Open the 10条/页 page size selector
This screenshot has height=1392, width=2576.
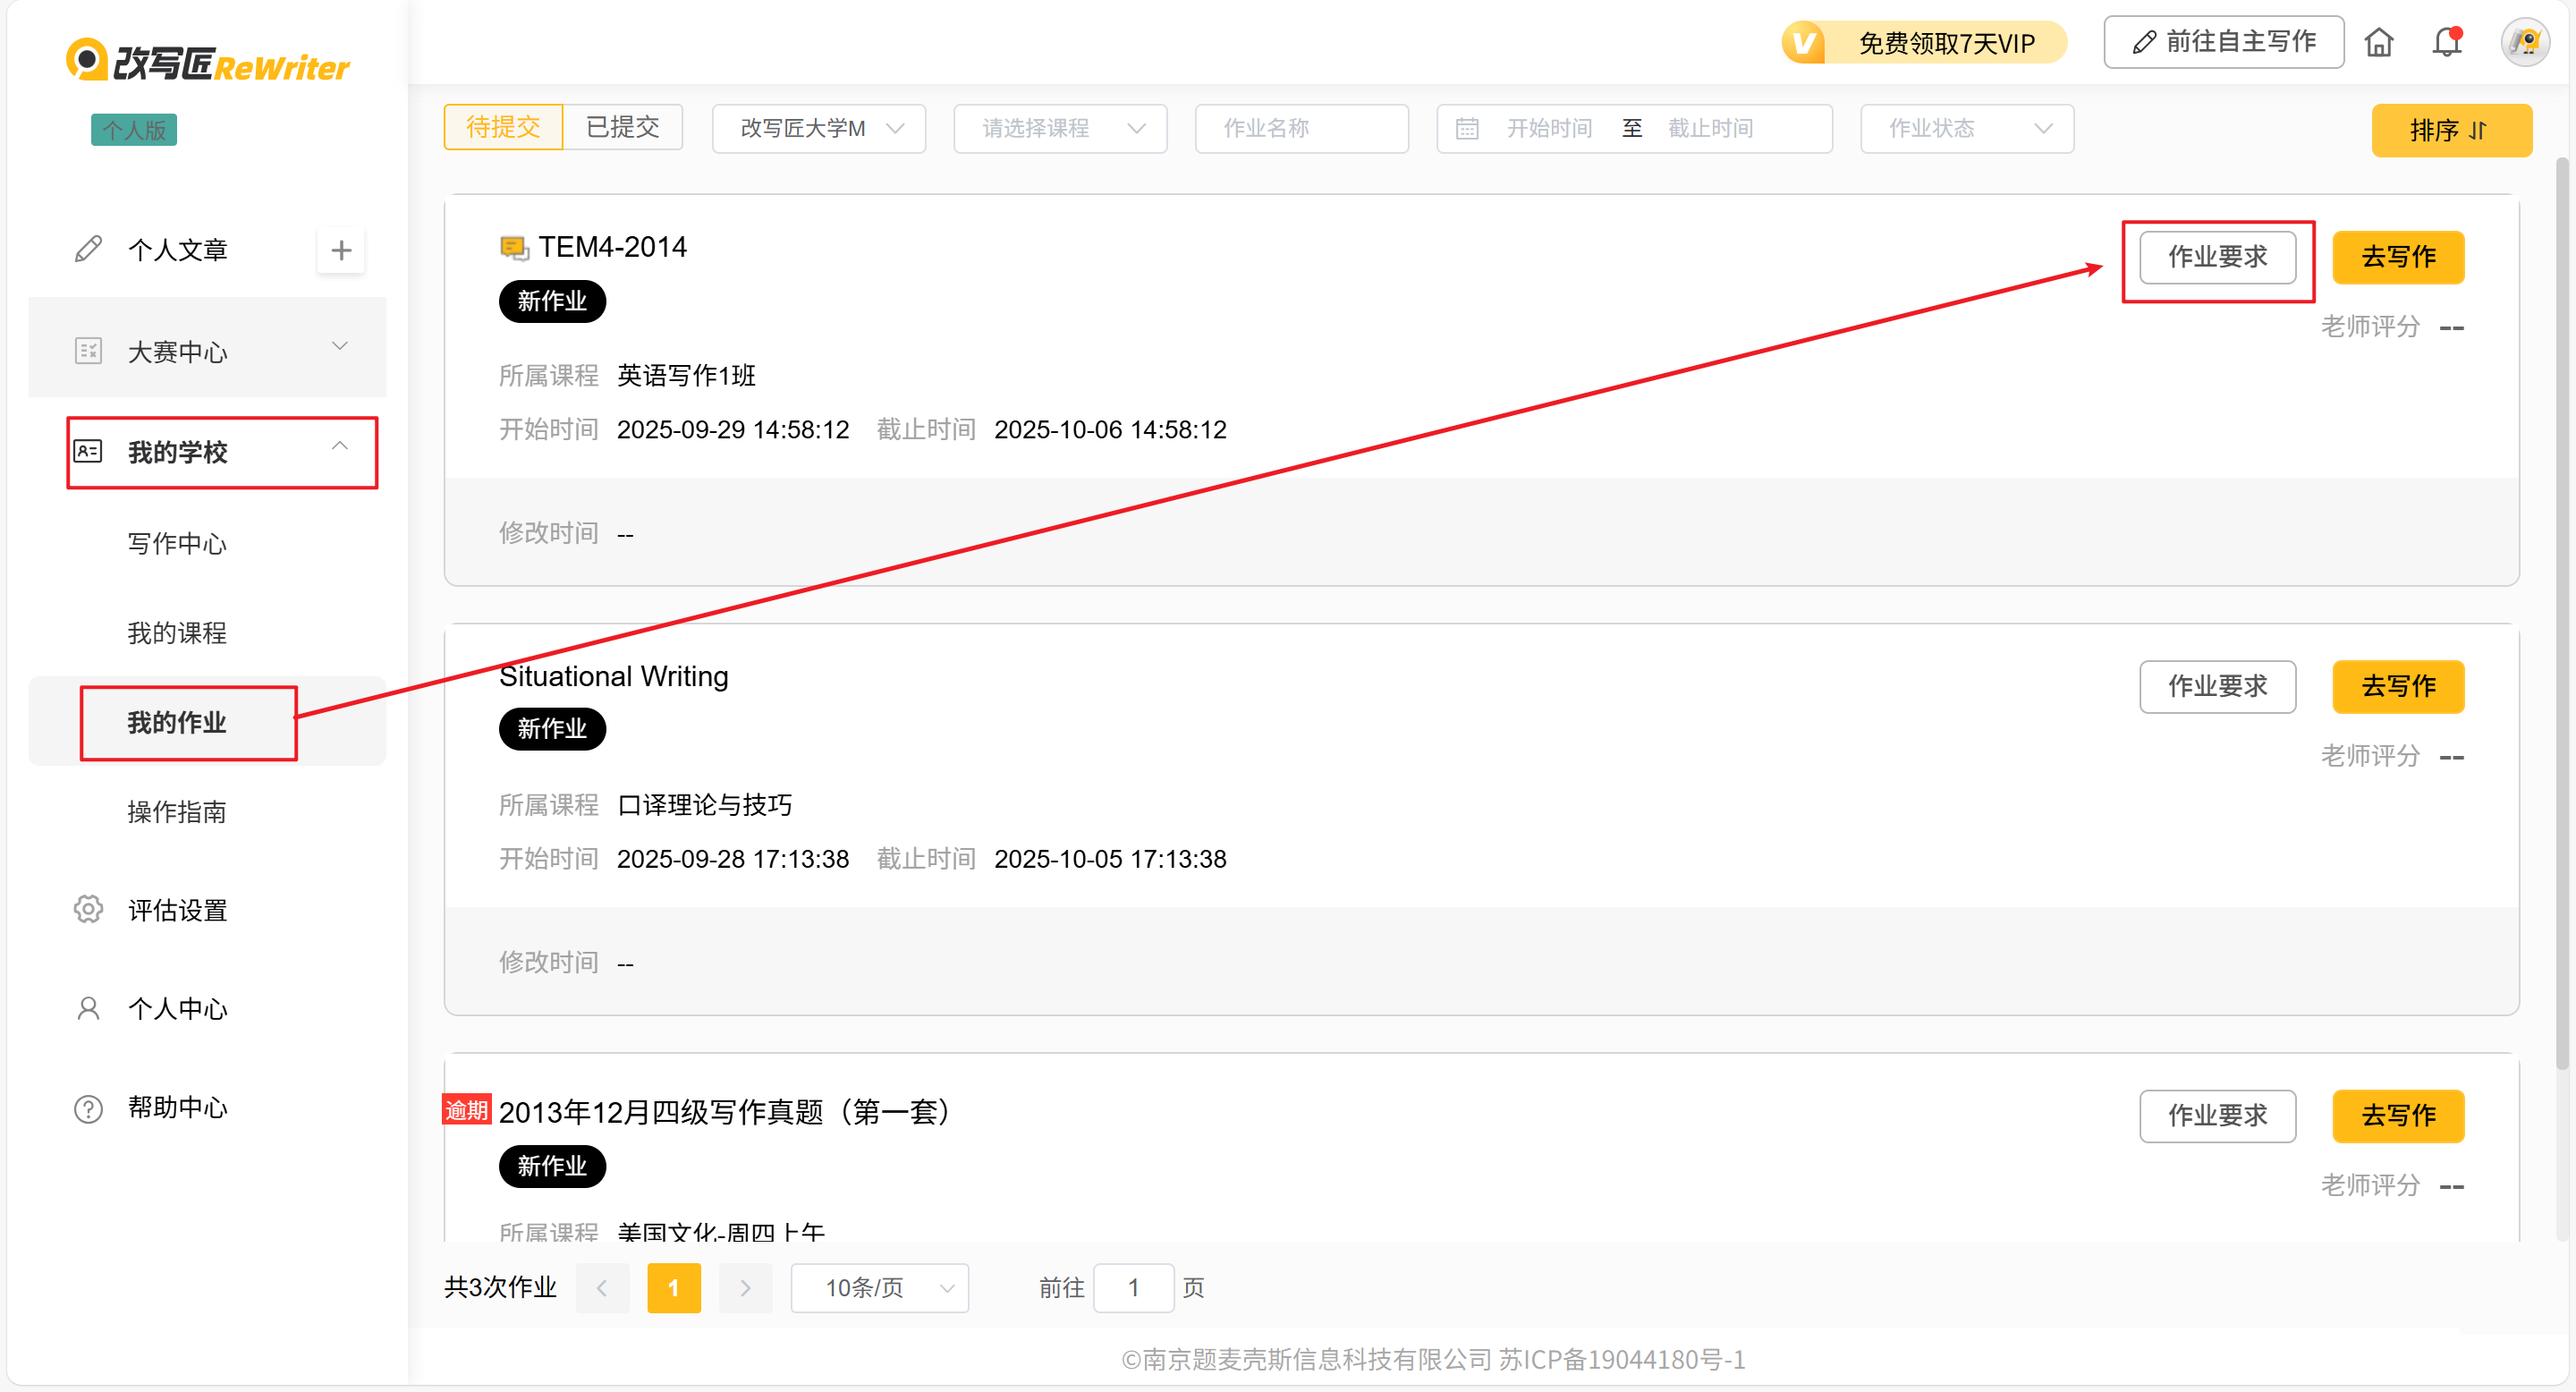[x=880, y=1287]
